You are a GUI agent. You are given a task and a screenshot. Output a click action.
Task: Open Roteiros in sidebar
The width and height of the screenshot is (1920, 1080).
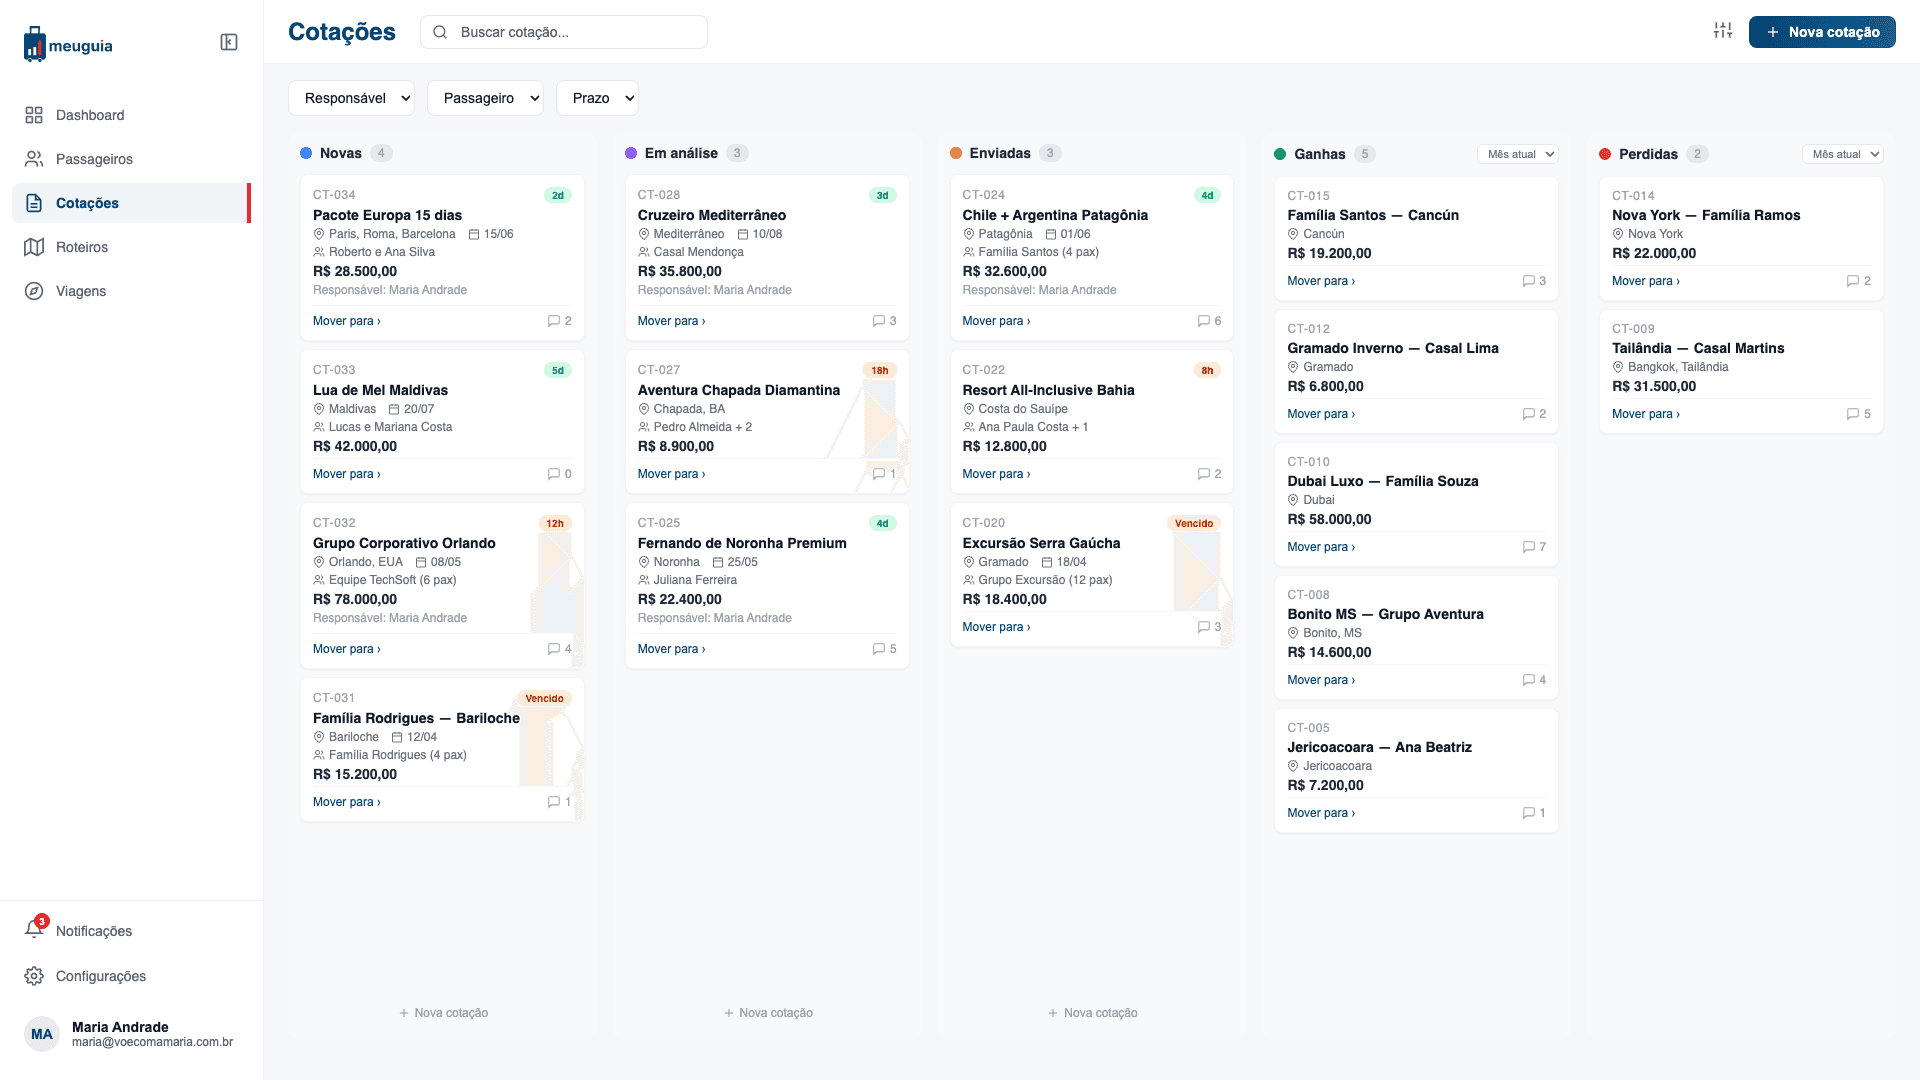[x=131, y=247]
